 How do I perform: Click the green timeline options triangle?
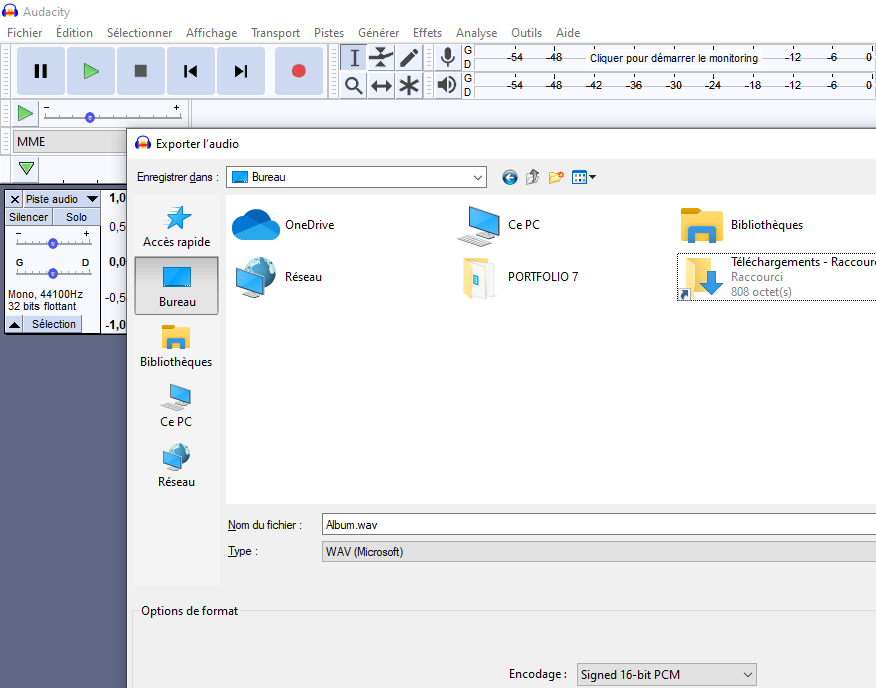[26, 168]
